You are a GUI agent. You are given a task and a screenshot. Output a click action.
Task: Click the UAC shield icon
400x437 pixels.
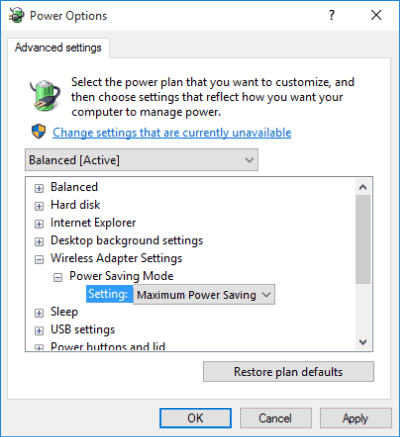click(x=39, y=132)
